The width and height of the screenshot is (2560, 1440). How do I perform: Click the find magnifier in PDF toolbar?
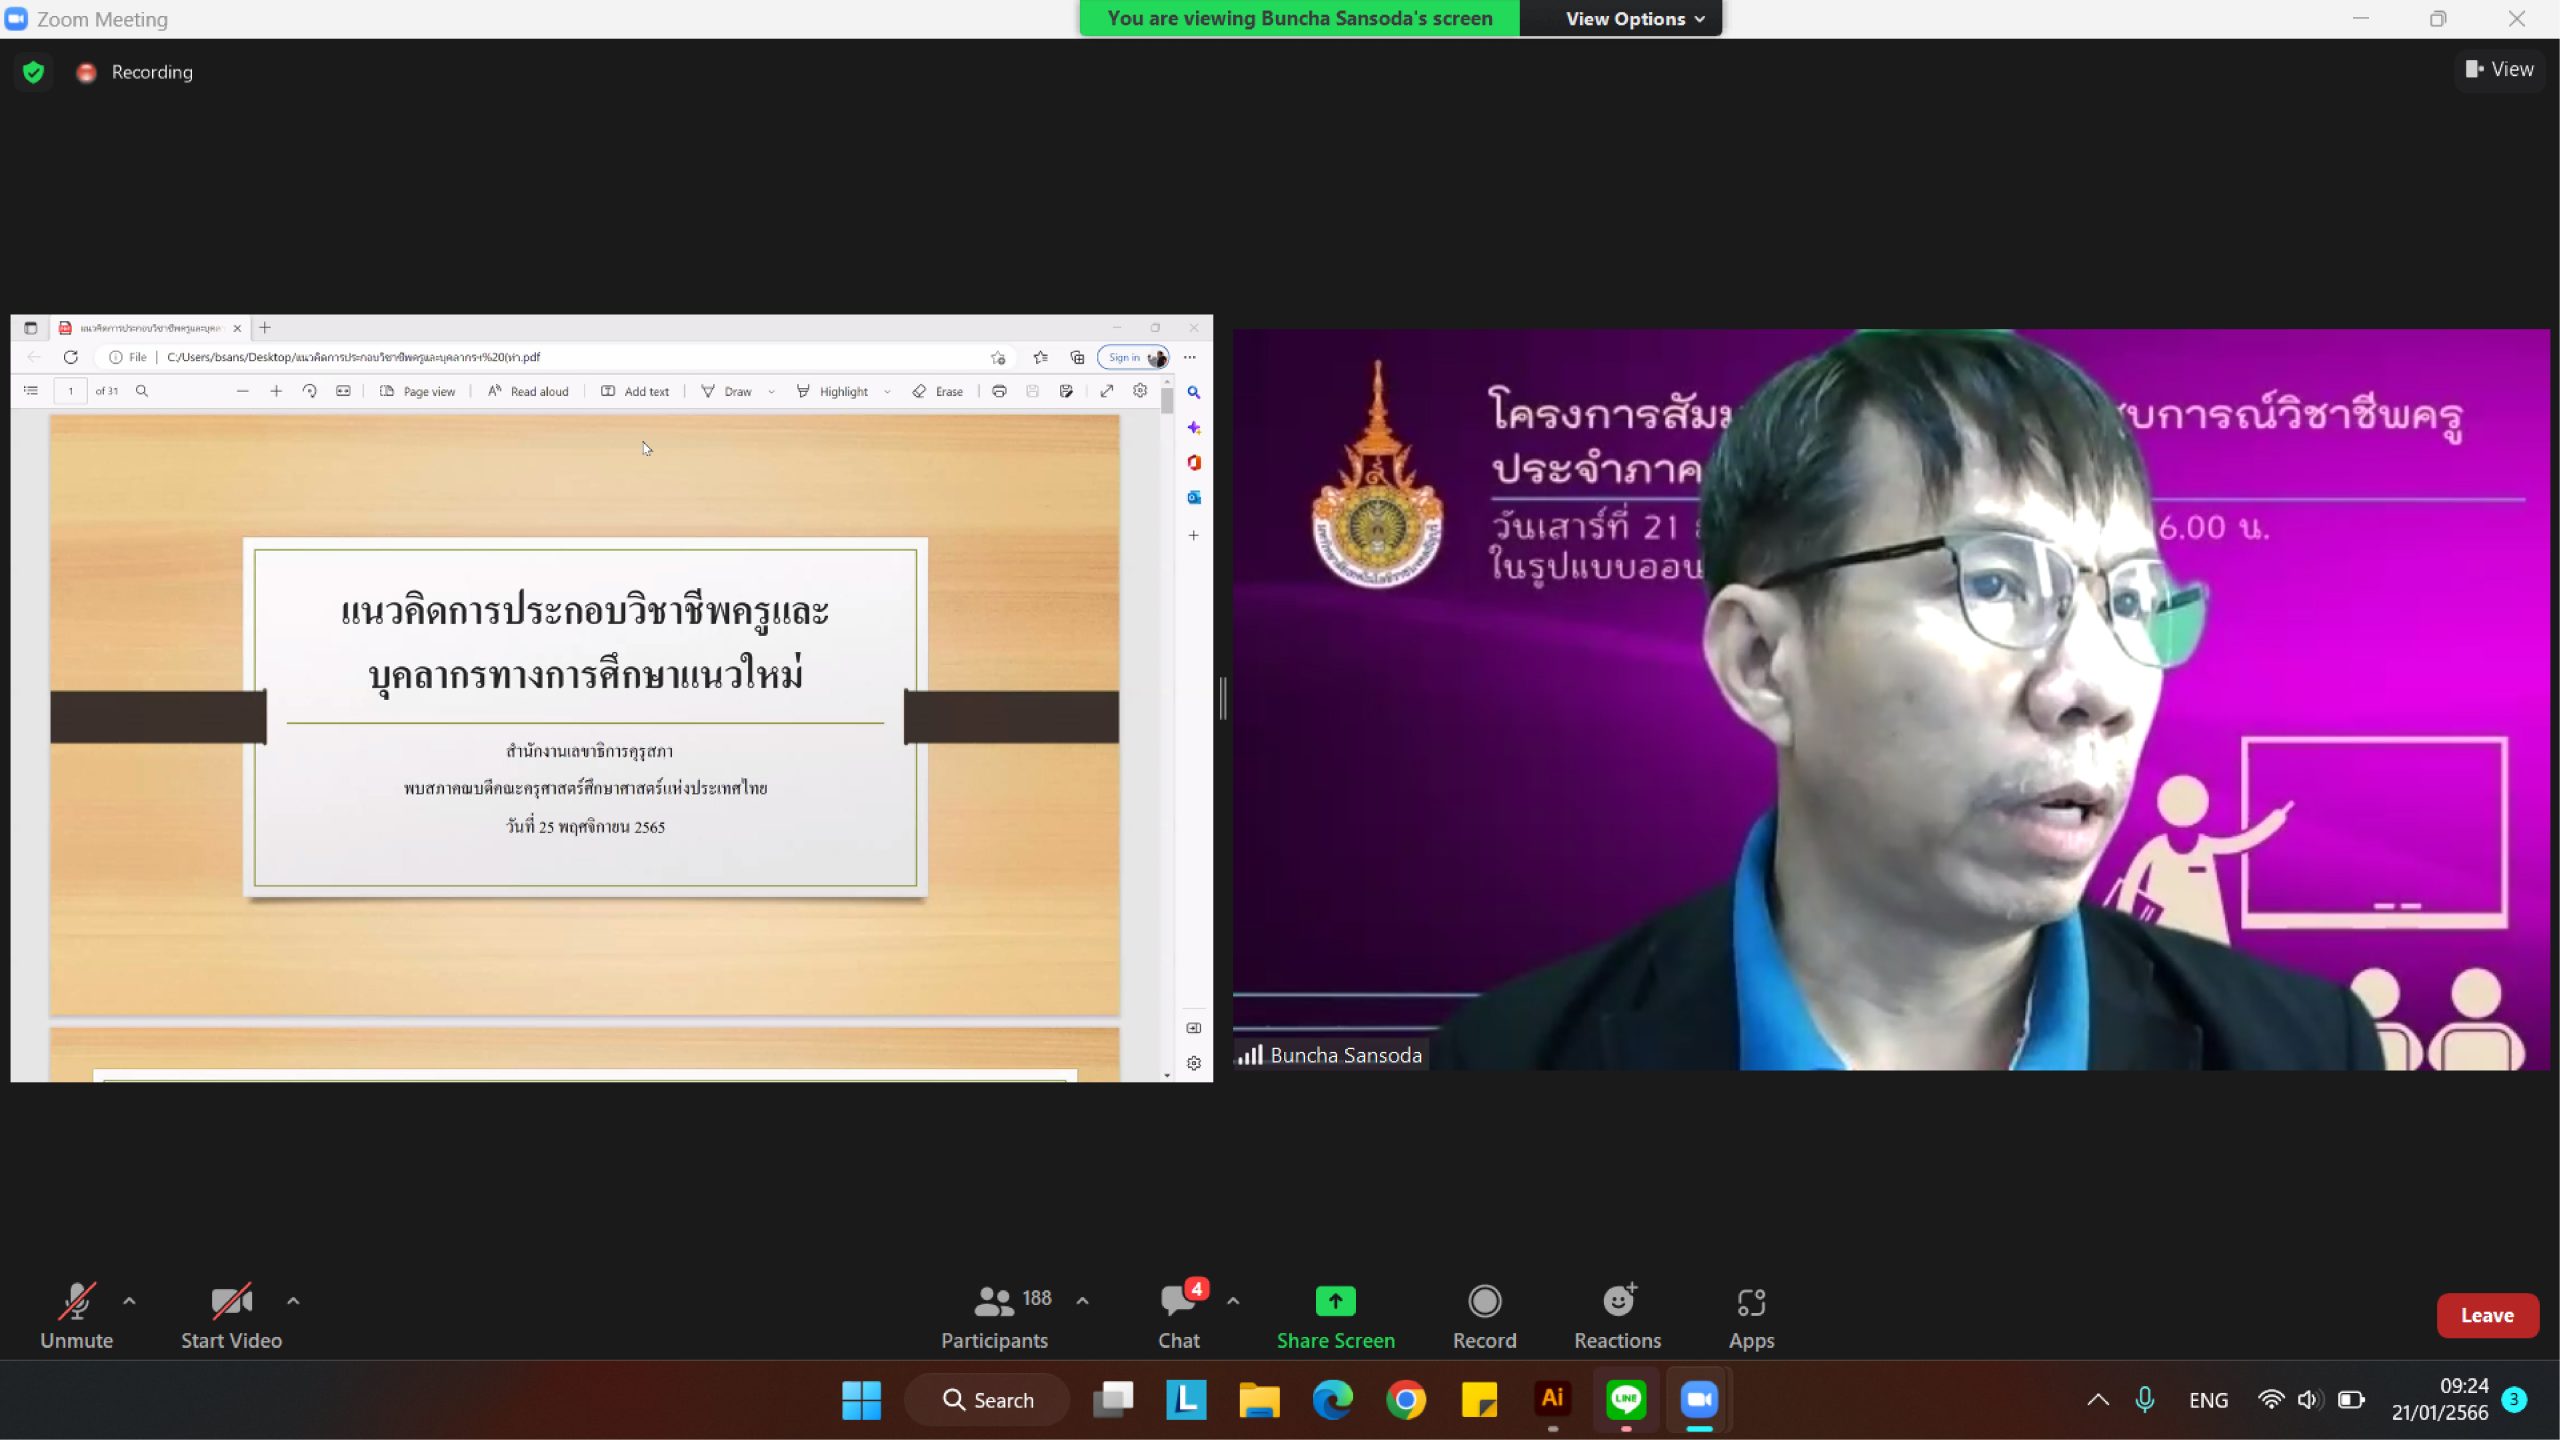pos(142,391)
